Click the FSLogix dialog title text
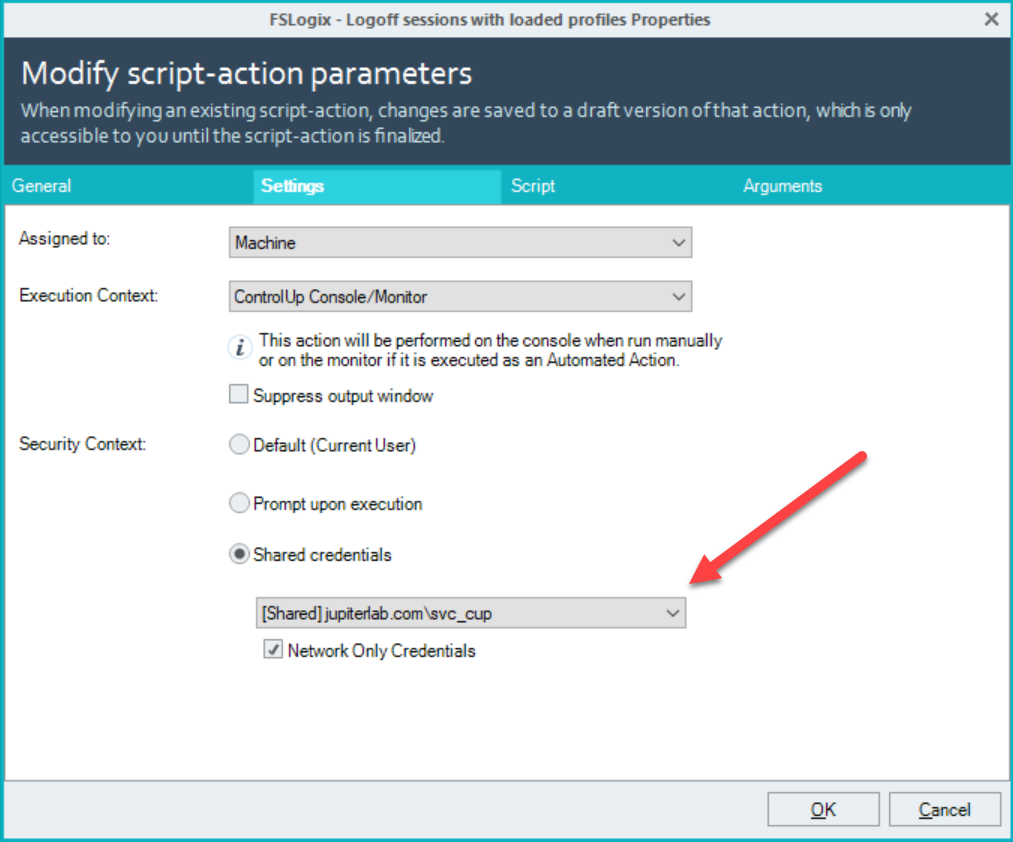This screenshot has height=842, width=1013. tap(490, 20)
